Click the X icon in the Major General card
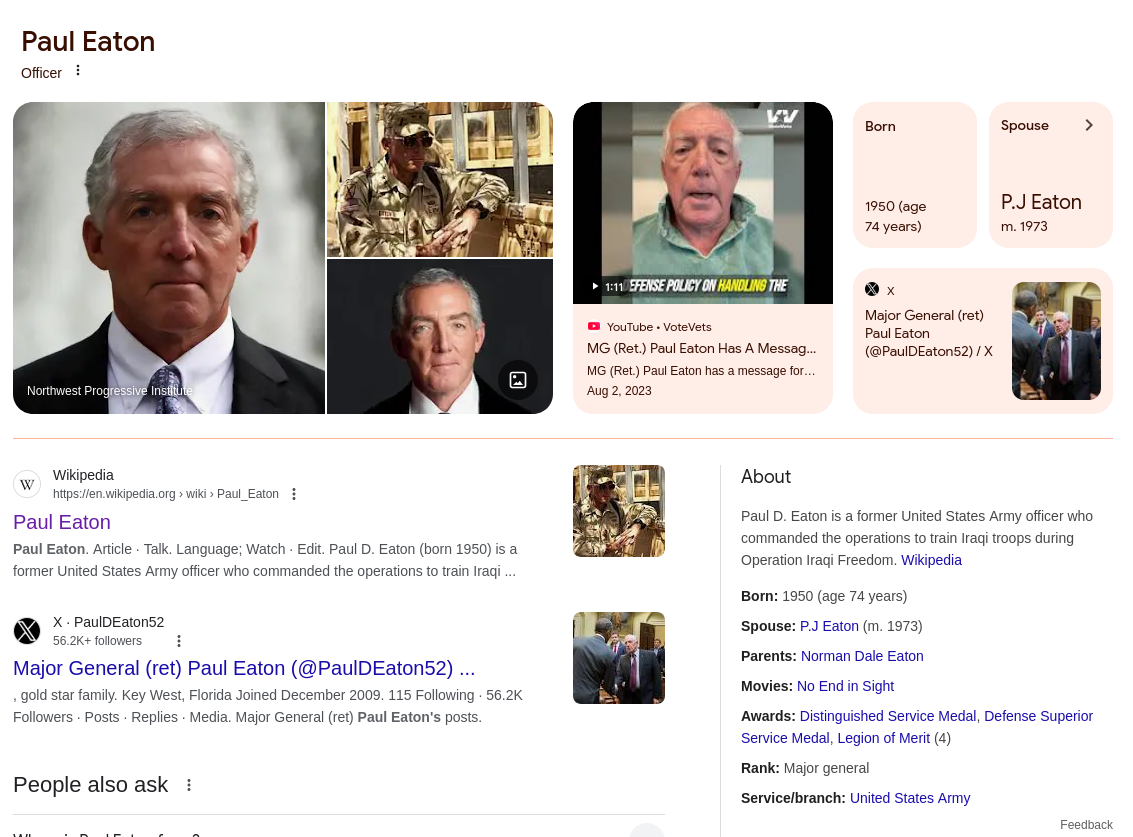The height and width of the screenshot is (837, 1133). pyautogui.click(x=872, y=289)
